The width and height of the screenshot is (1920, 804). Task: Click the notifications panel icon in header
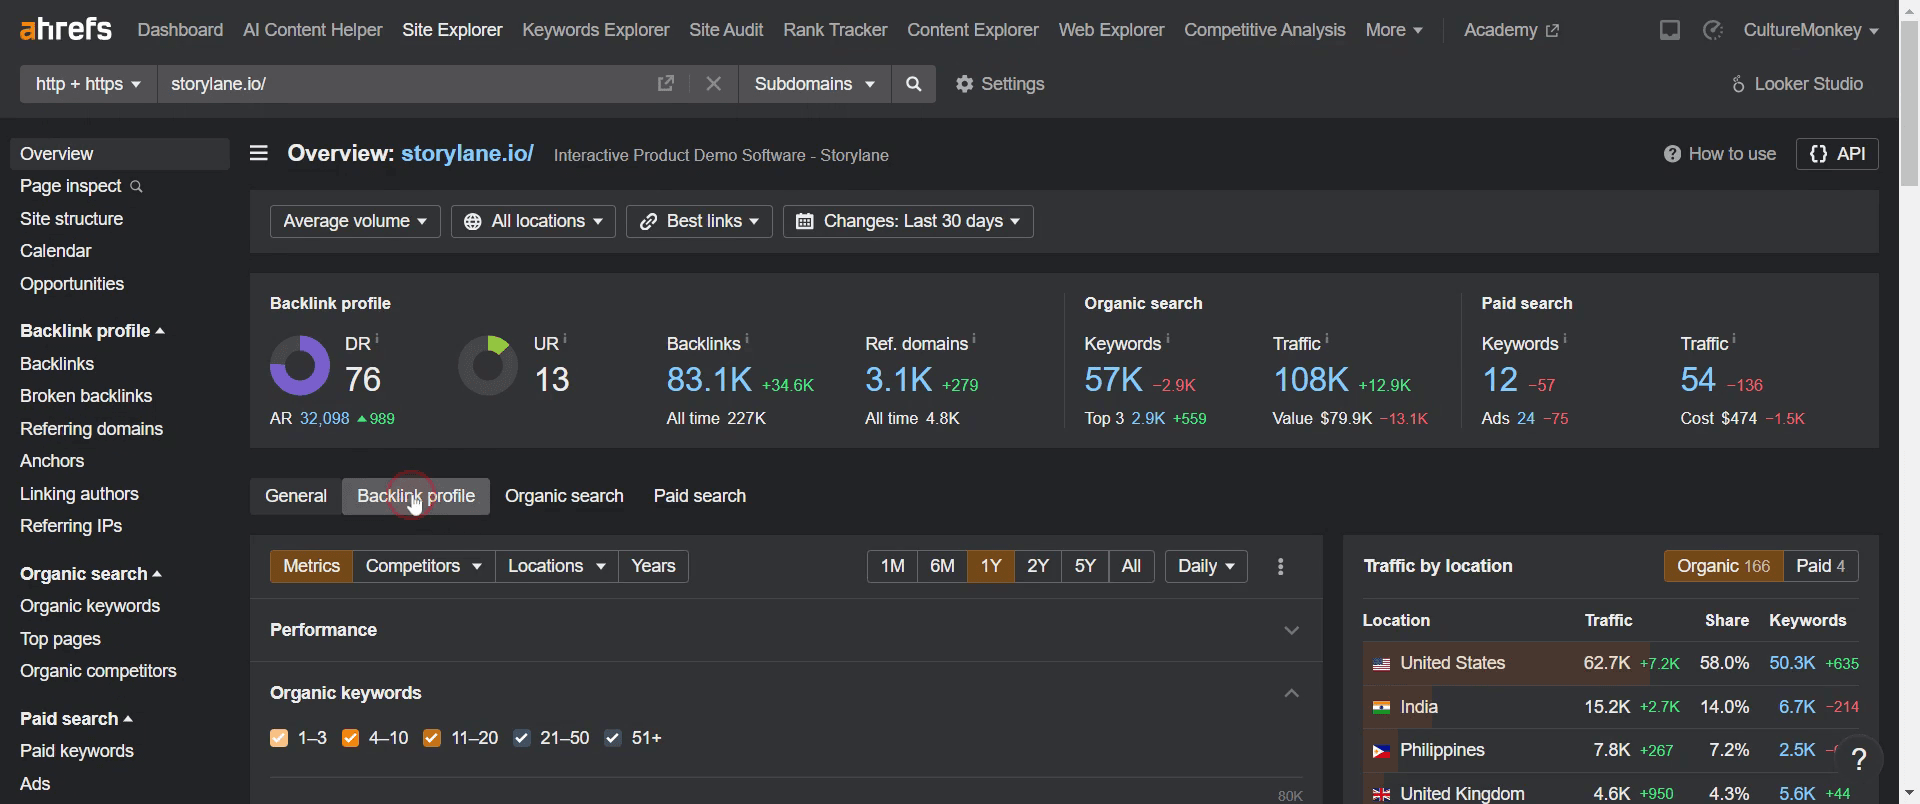[1670, 30]
